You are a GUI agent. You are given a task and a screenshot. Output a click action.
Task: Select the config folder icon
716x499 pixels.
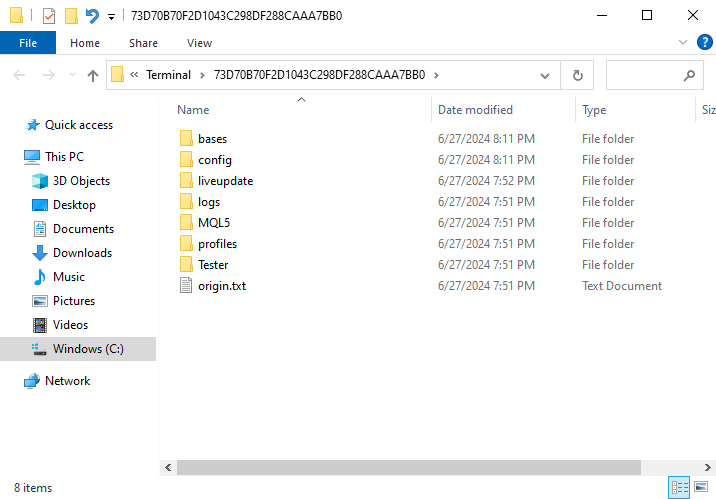click(x=186, y=159)
